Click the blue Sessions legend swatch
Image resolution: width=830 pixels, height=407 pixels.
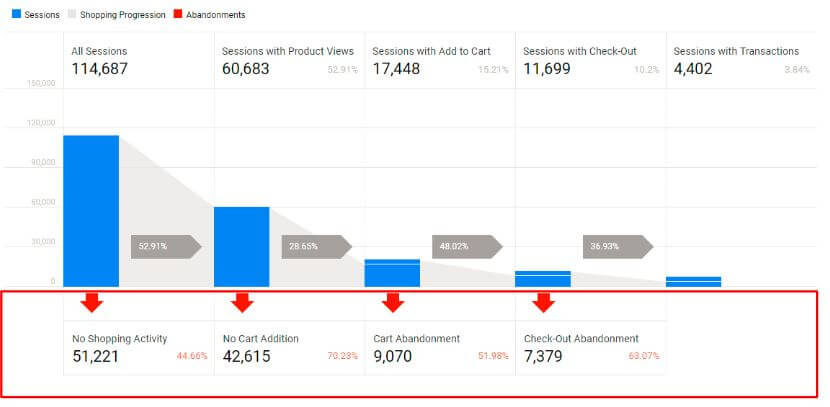(15, 15)
